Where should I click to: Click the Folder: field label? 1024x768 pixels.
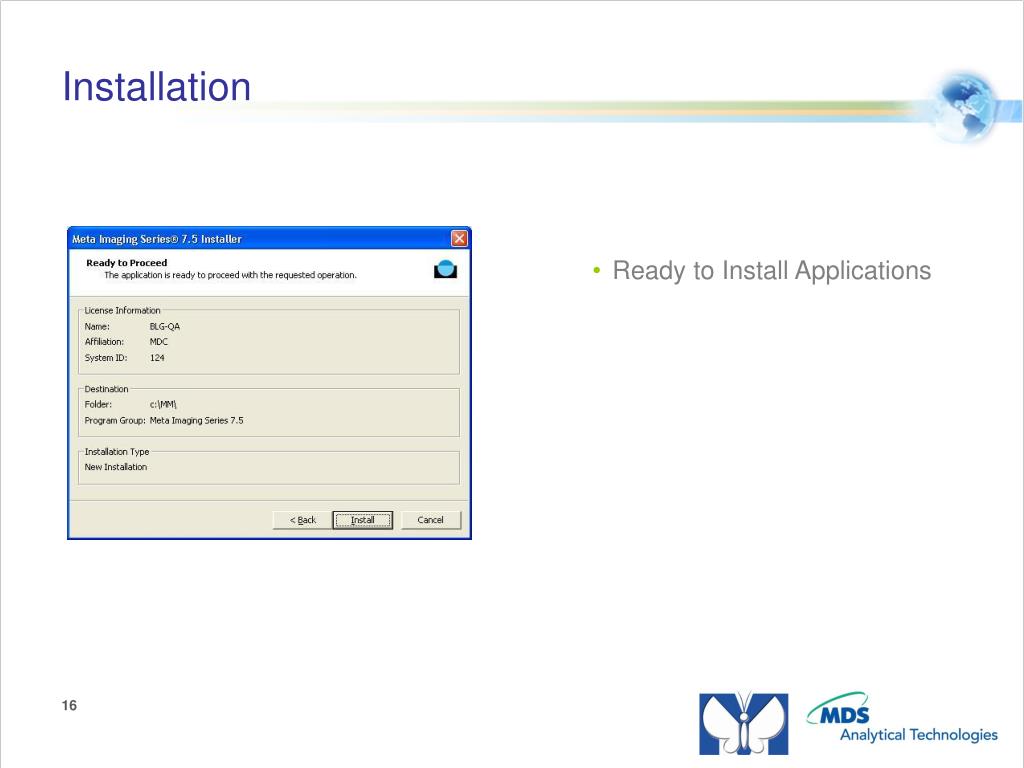[x=98, y=404]
